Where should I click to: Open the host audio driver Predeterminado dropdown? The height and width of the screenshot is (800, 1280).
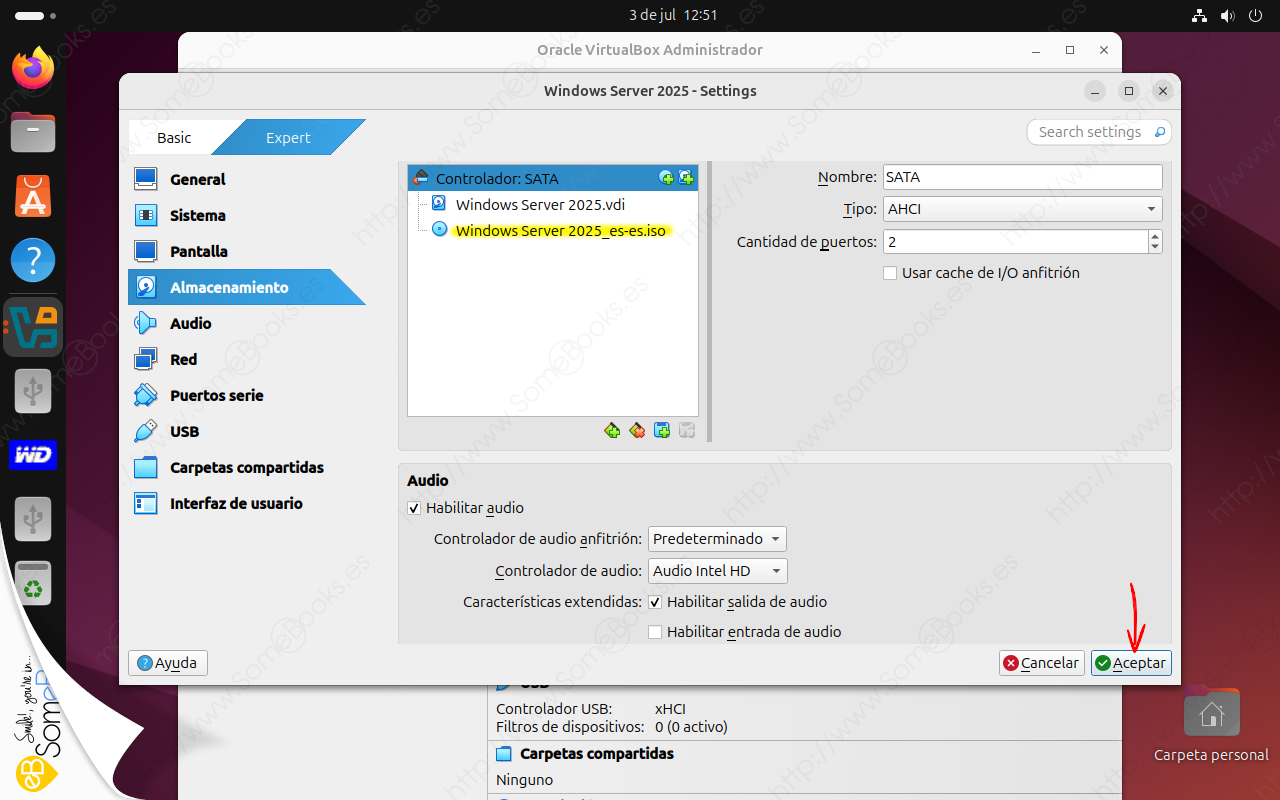pyautogui.click(x=717, y=539)
